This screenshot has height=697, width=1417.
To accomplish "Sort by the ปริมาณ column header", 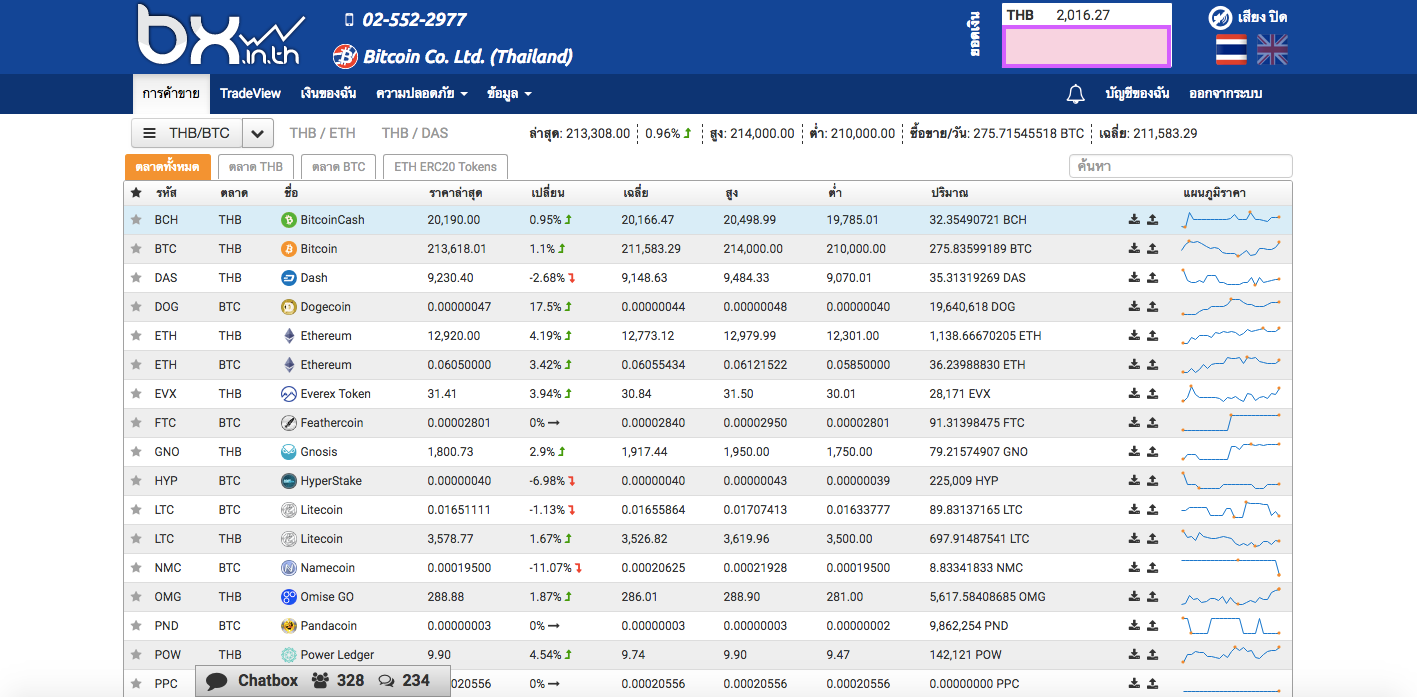I will (950, 193).
